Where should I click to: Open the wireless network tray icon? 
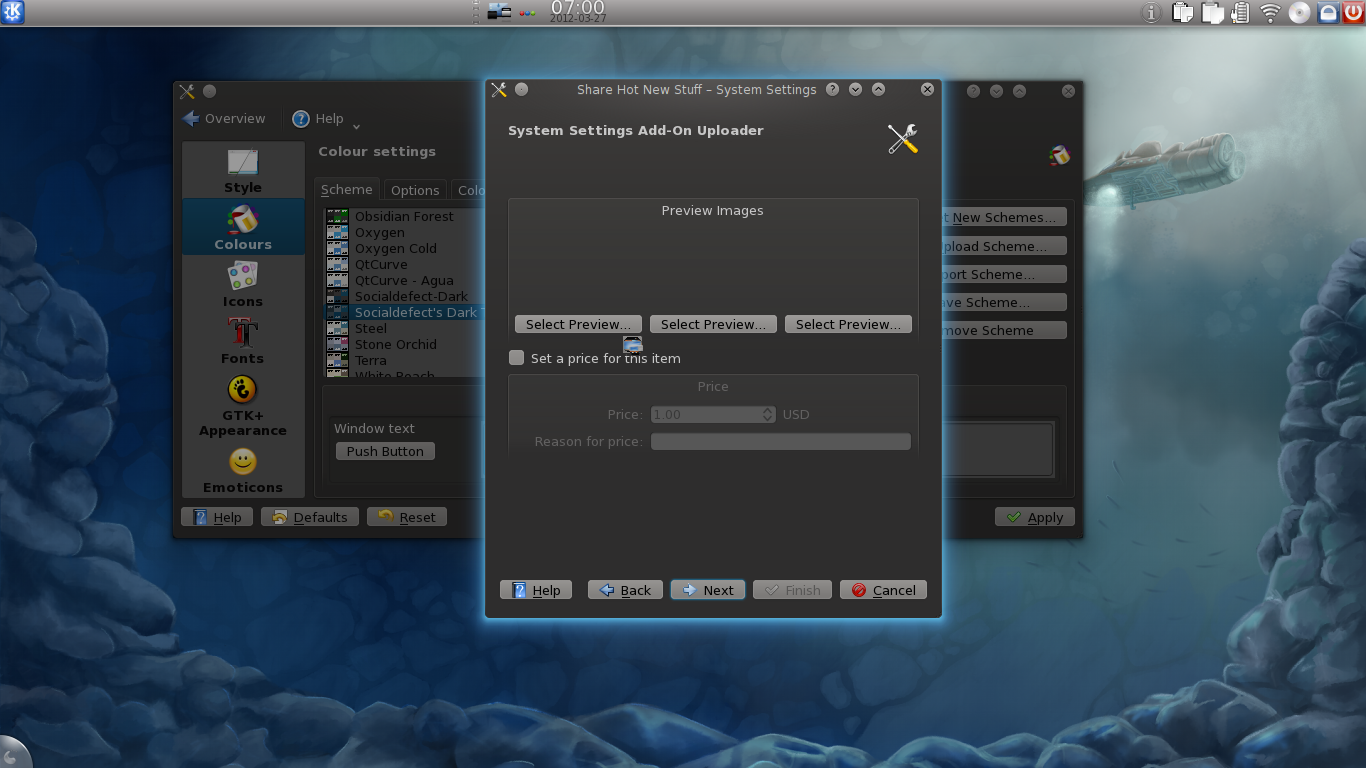click(1271, 13)
